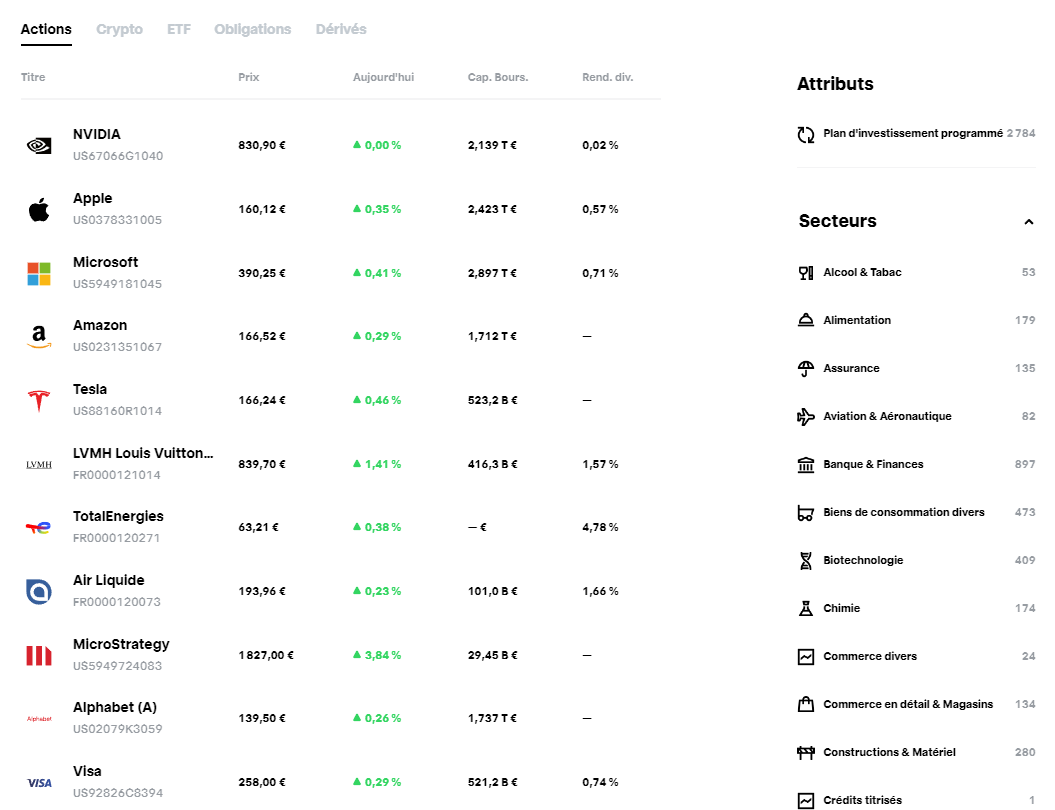Click the Biotechnologie DNA icon
This screenshot has width=1055, height=810.
(x=805, y=560)
